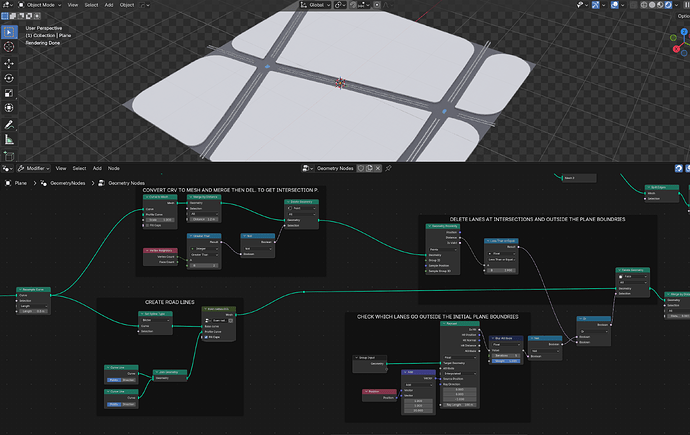
Task: Open Bezier dropdown on Set Spline Type node
Action: coord(156,320)
